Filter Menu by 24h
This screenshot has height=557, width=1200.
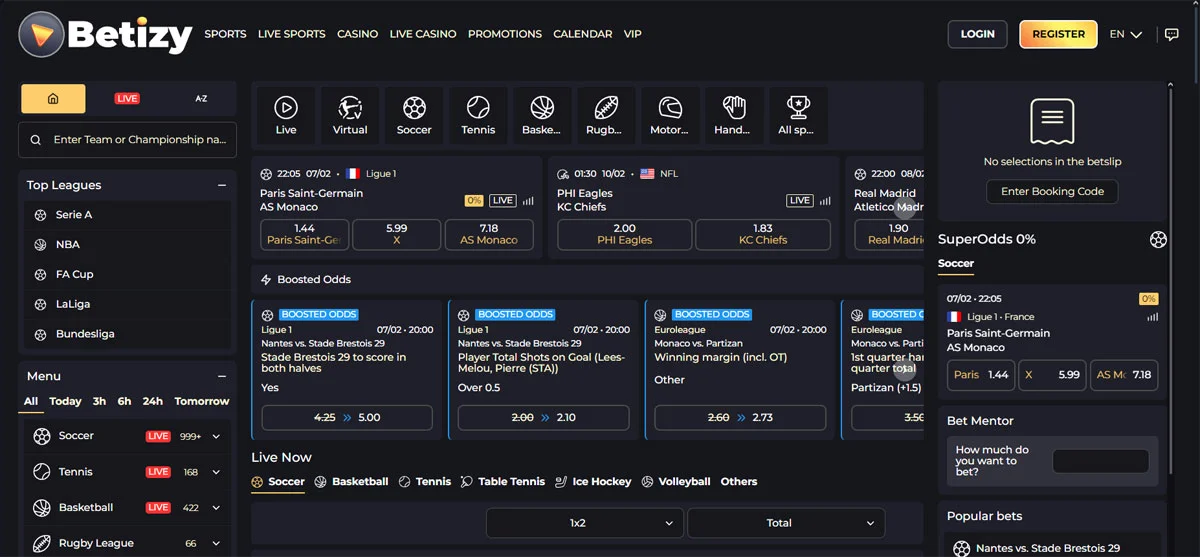click(x=153, y=401)
